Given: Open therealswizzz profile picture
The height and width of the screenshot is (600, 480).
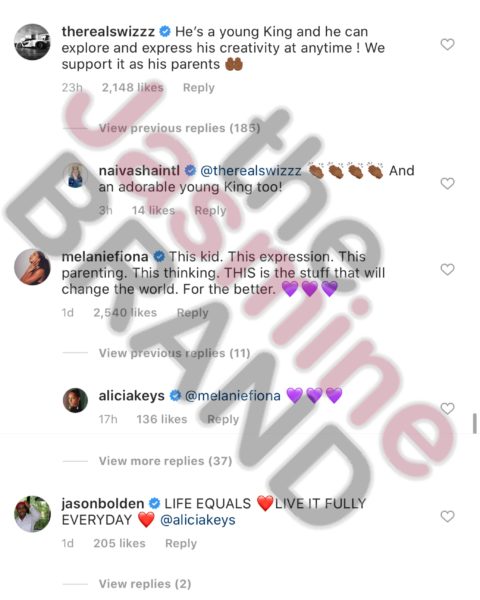Looking at the screenshot, I should coord(32,42).
